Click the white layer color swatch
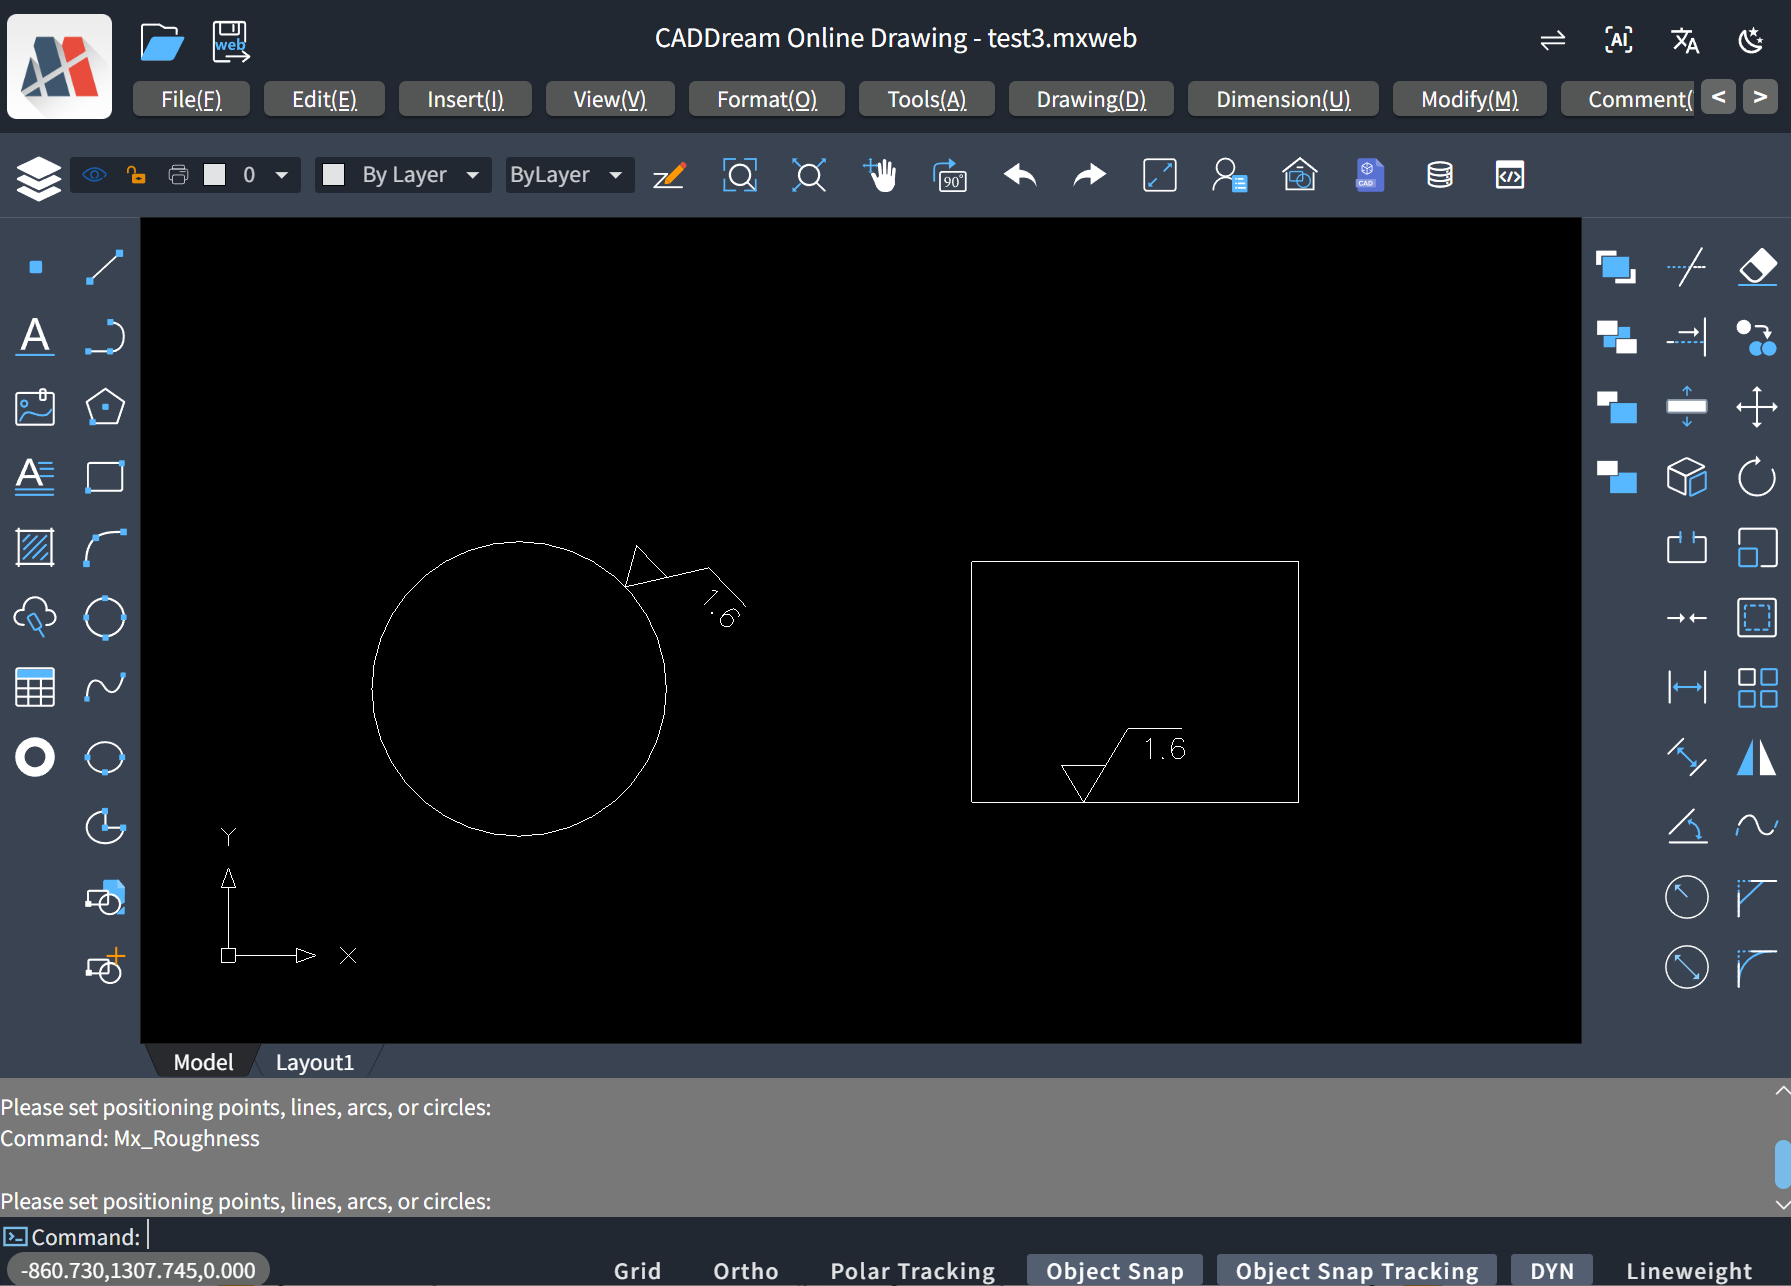 click(x=215, y=175)
